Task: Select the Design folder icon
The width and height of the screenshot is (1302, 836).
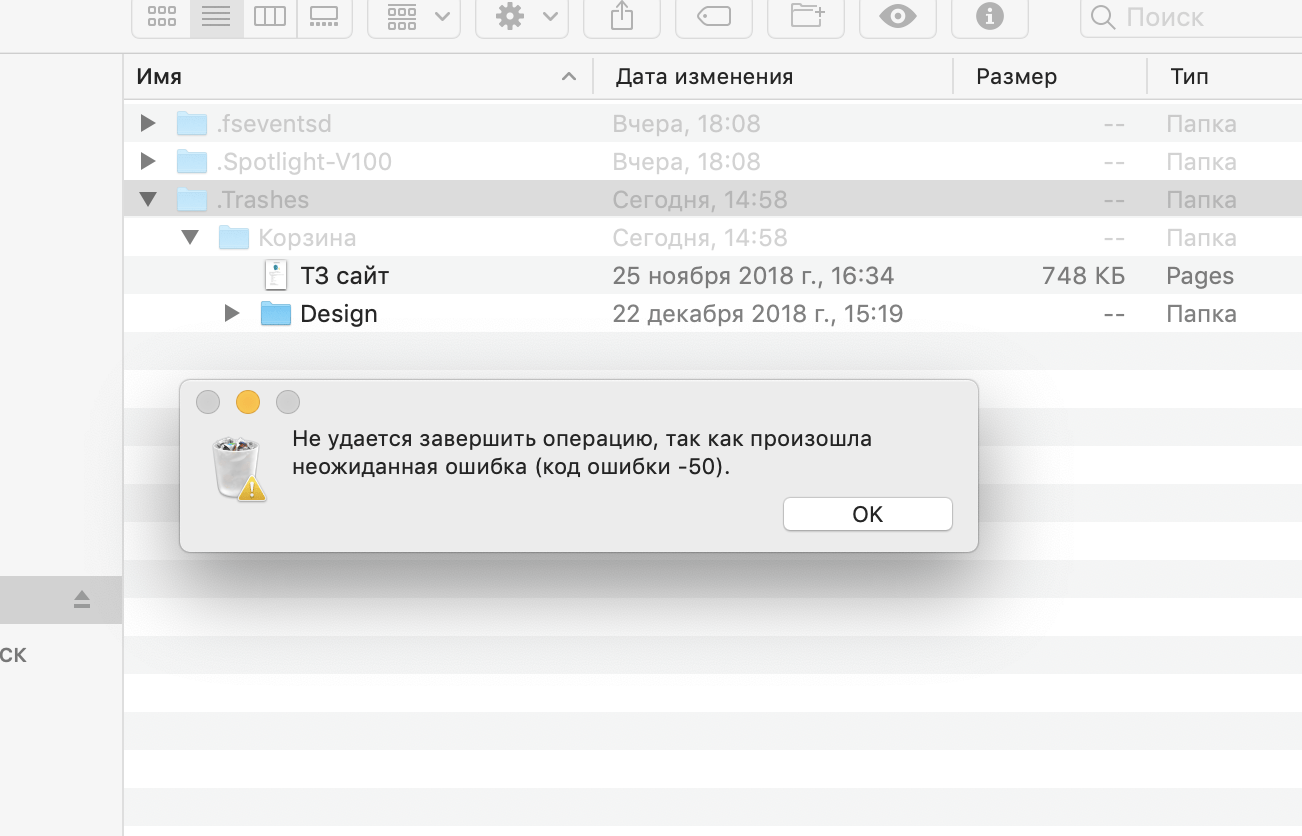Action: [275, 314]
